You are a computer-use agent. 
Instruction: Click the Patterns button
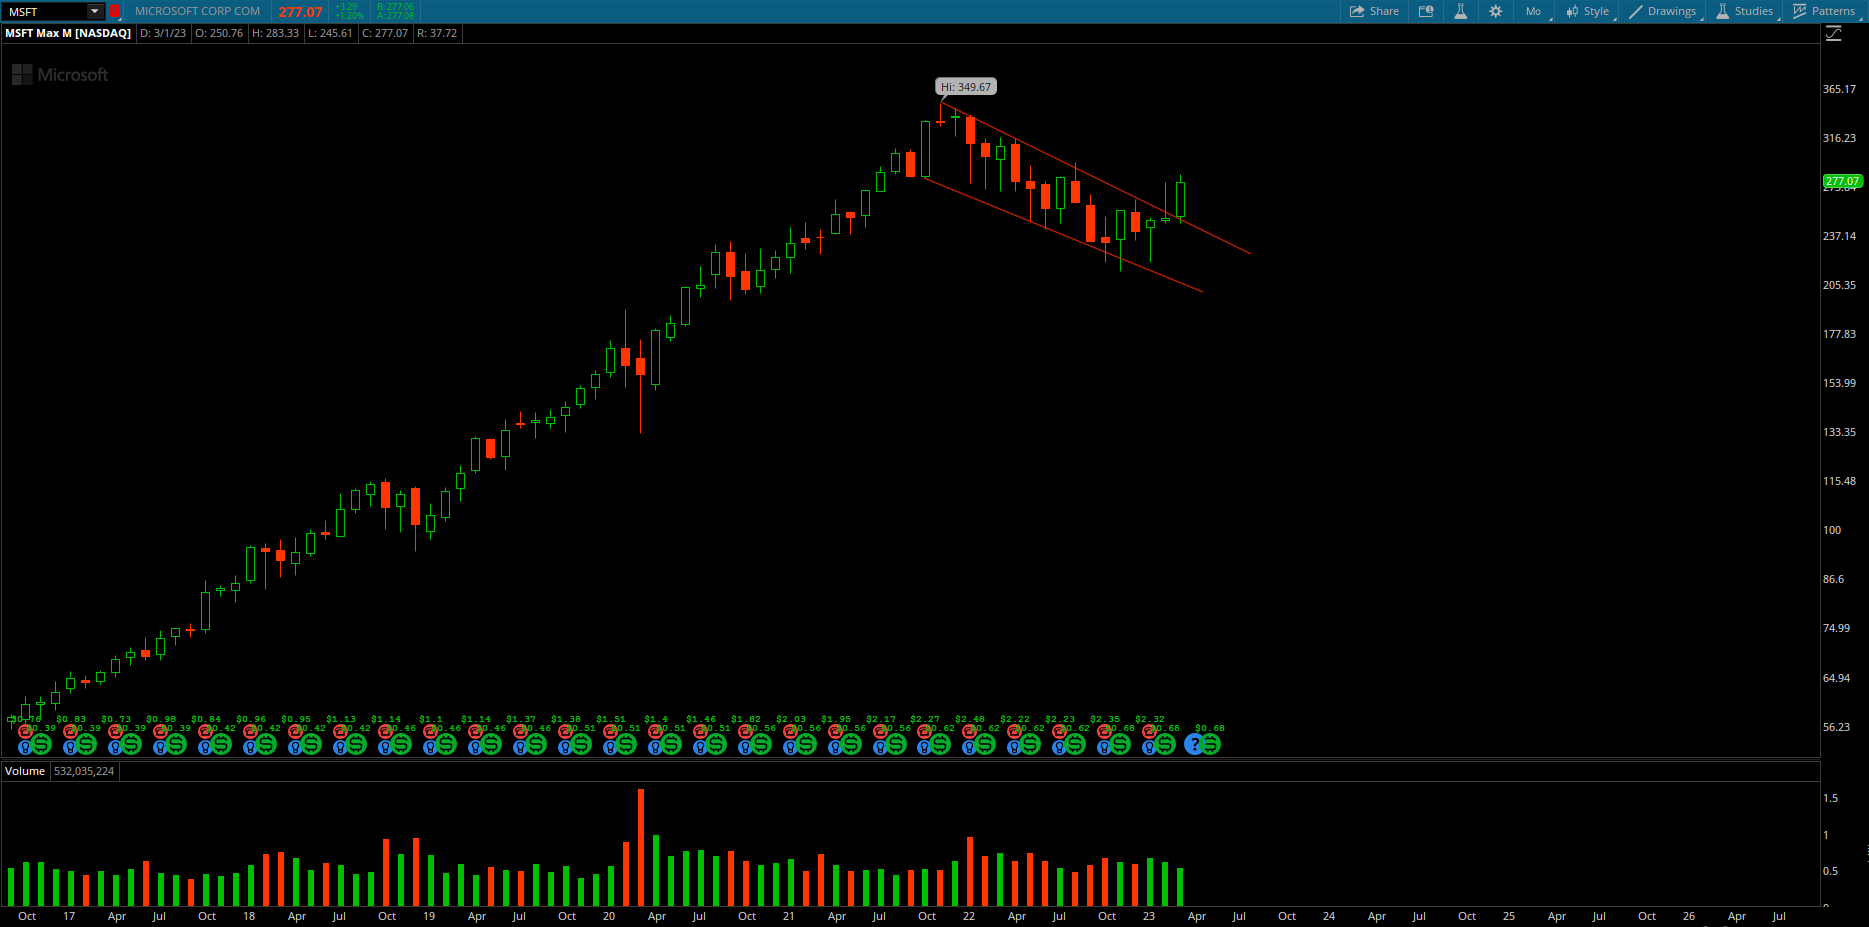1824,11
